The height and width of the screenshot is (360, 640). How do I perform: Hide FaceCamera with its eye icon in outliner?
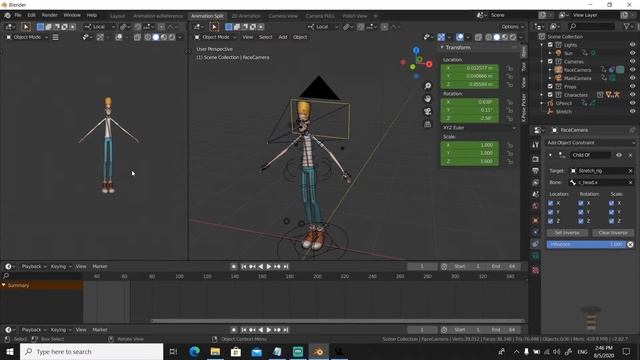[632, 70]
